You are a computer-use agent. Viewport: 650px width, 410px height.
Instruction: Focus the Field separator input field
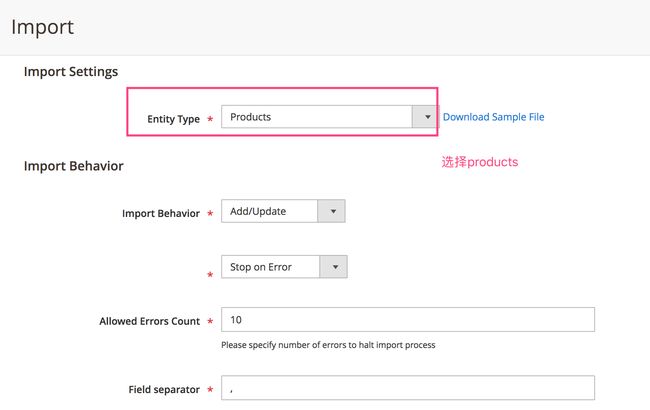tap(408, 388)
